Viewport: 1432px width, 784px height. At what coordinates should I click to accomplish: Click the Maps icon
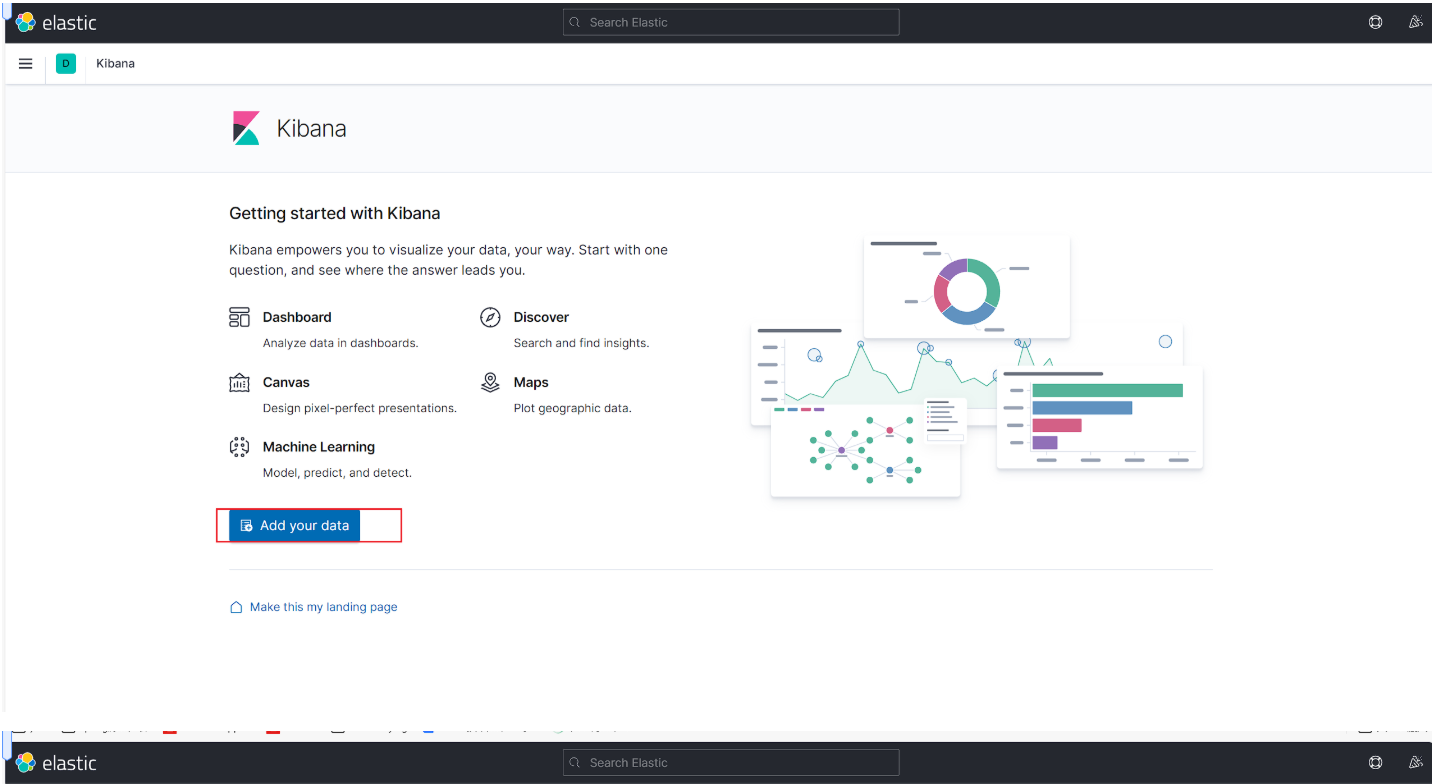click(490, 383)
